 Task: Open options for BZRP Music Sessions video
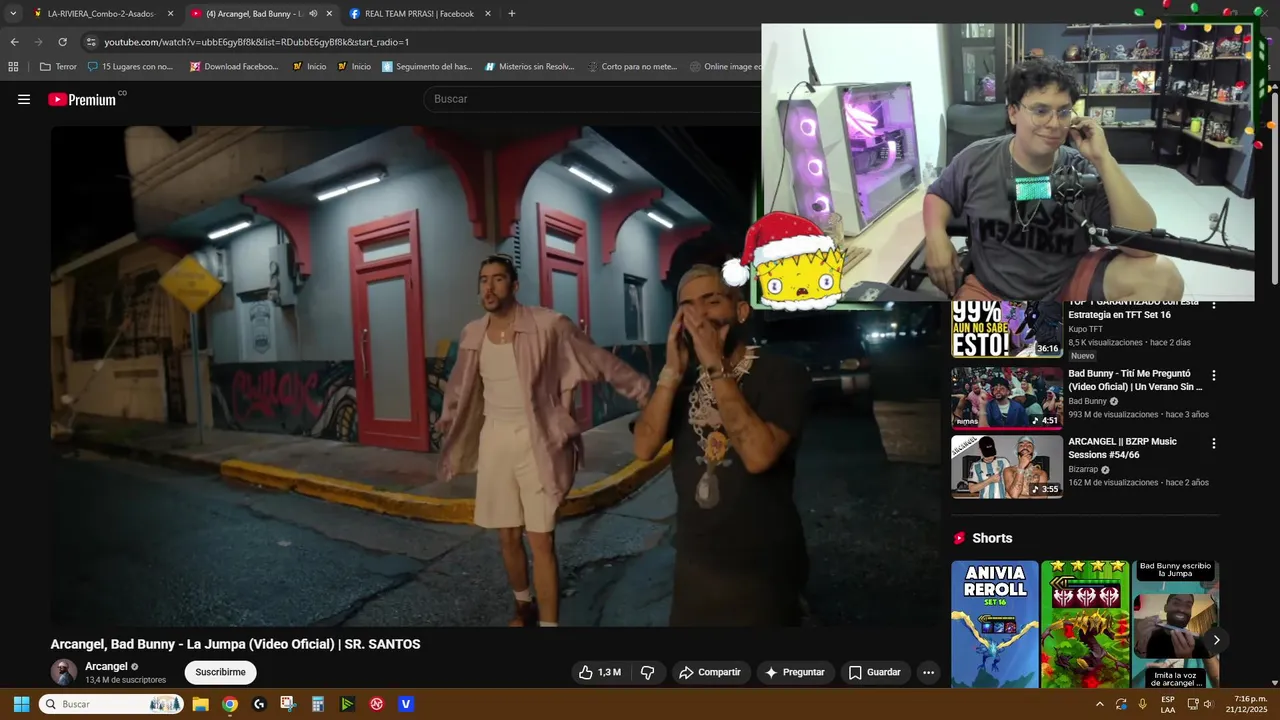tap(1214, 443)
